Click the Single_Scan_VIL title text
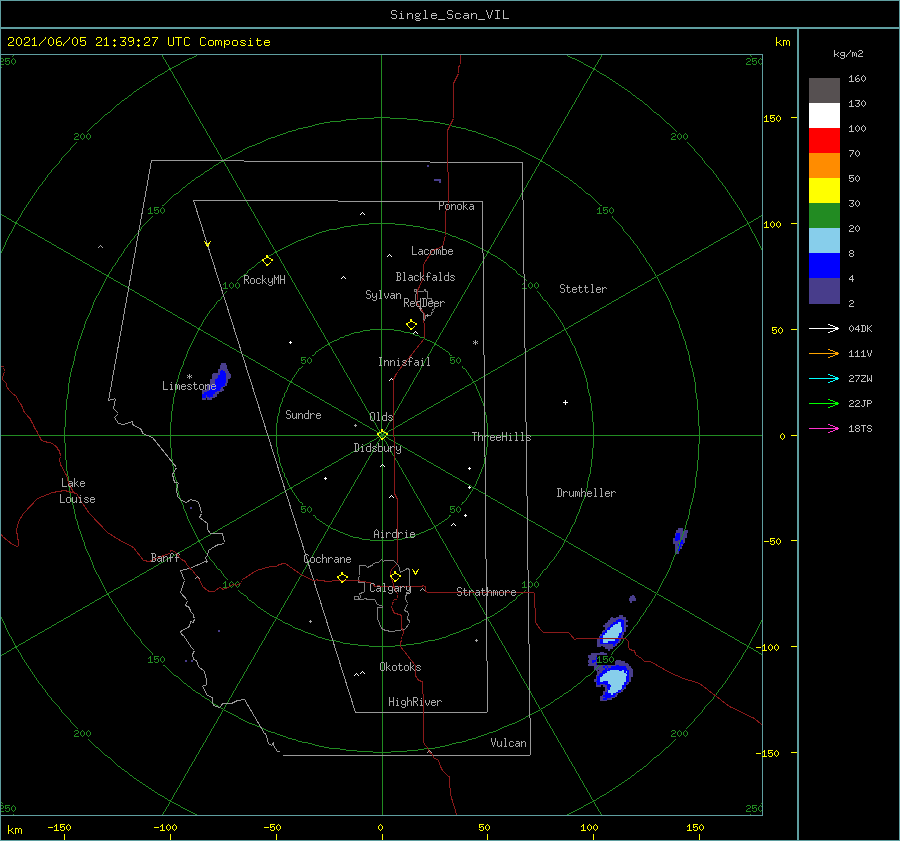 449,15
